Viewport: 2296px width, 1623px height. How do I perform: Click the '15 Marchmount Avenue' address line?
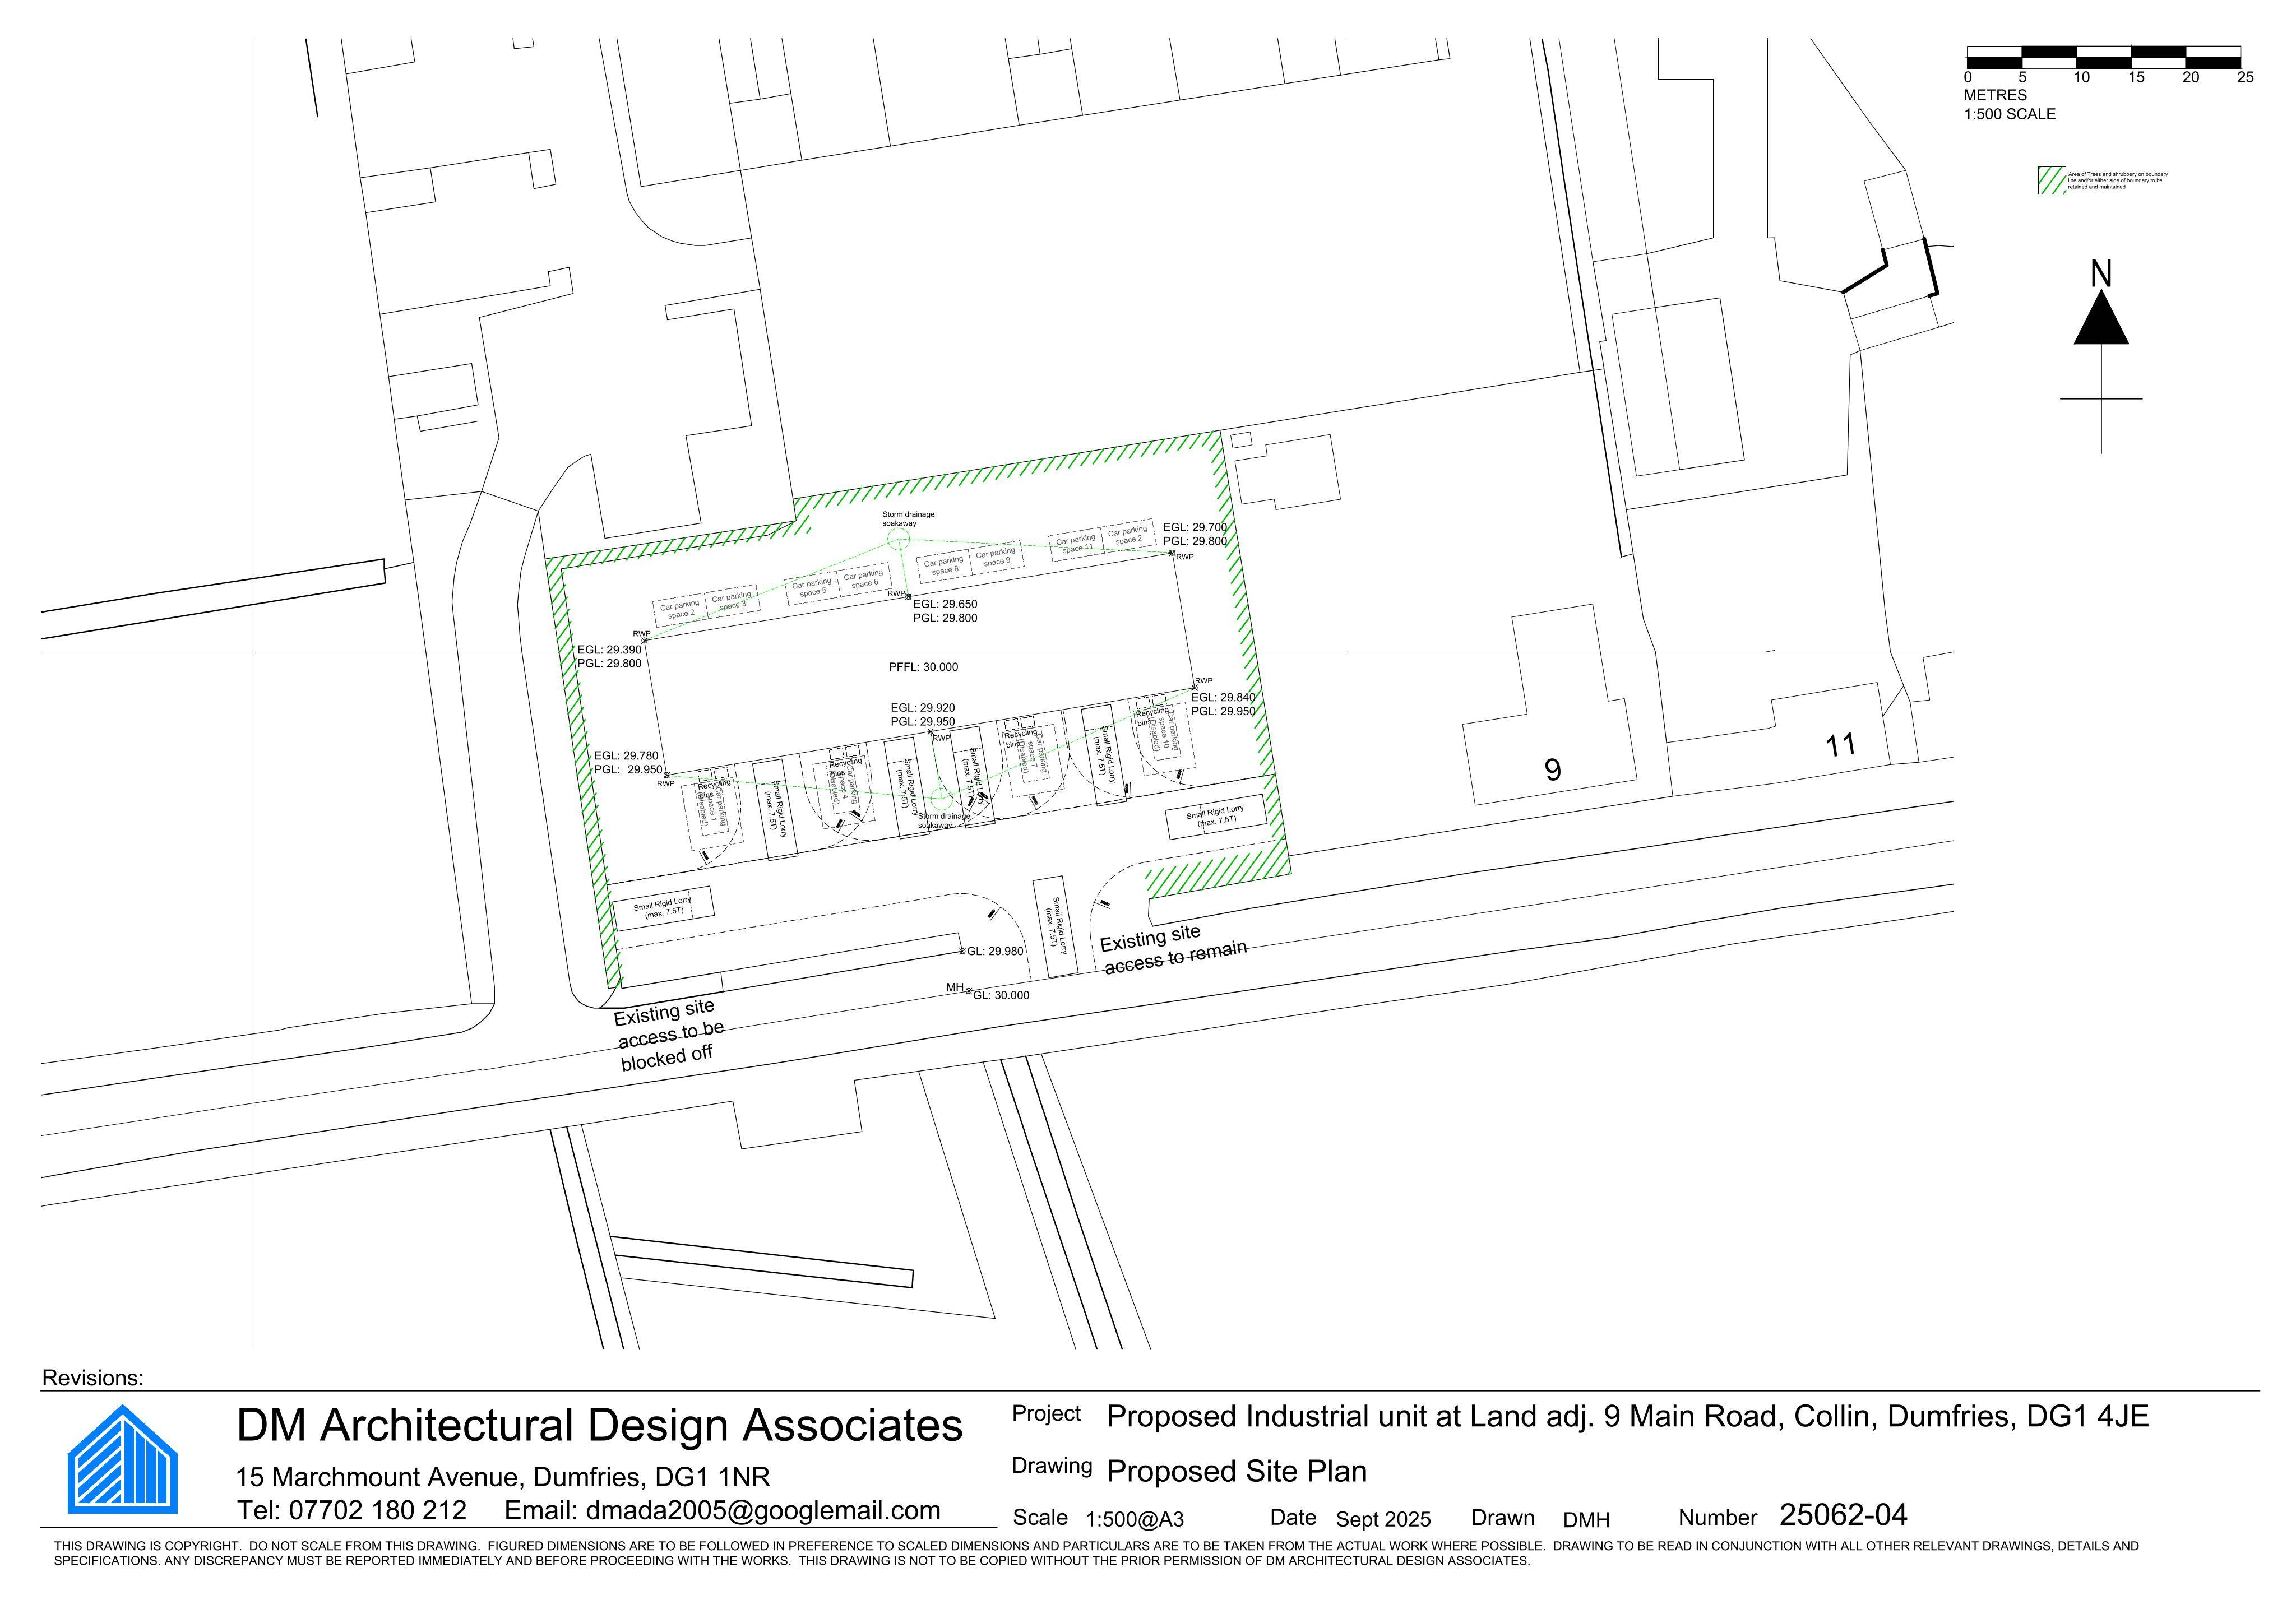(x=503, y=1477)
